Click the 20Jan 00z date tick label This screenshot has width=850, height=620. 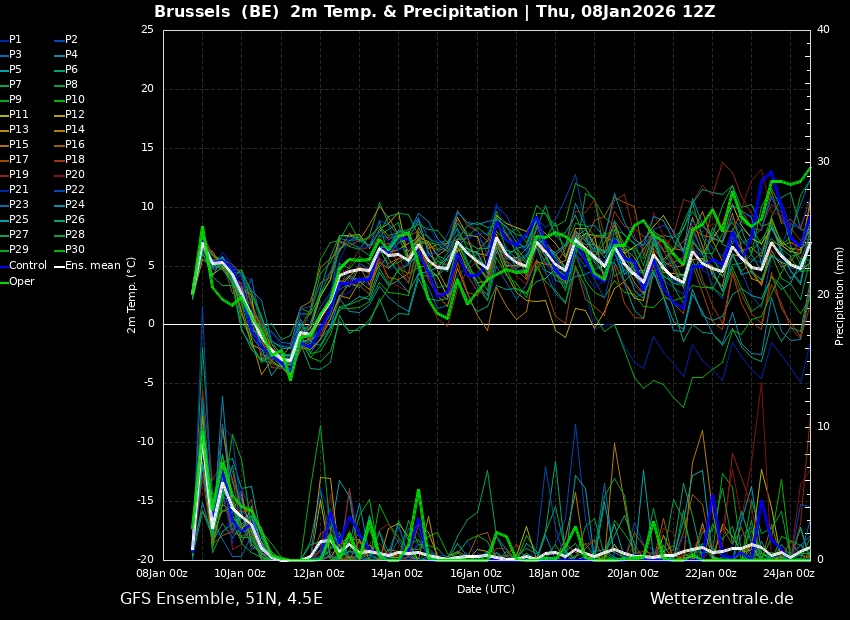pyautogui.click(x=632, y=573)
